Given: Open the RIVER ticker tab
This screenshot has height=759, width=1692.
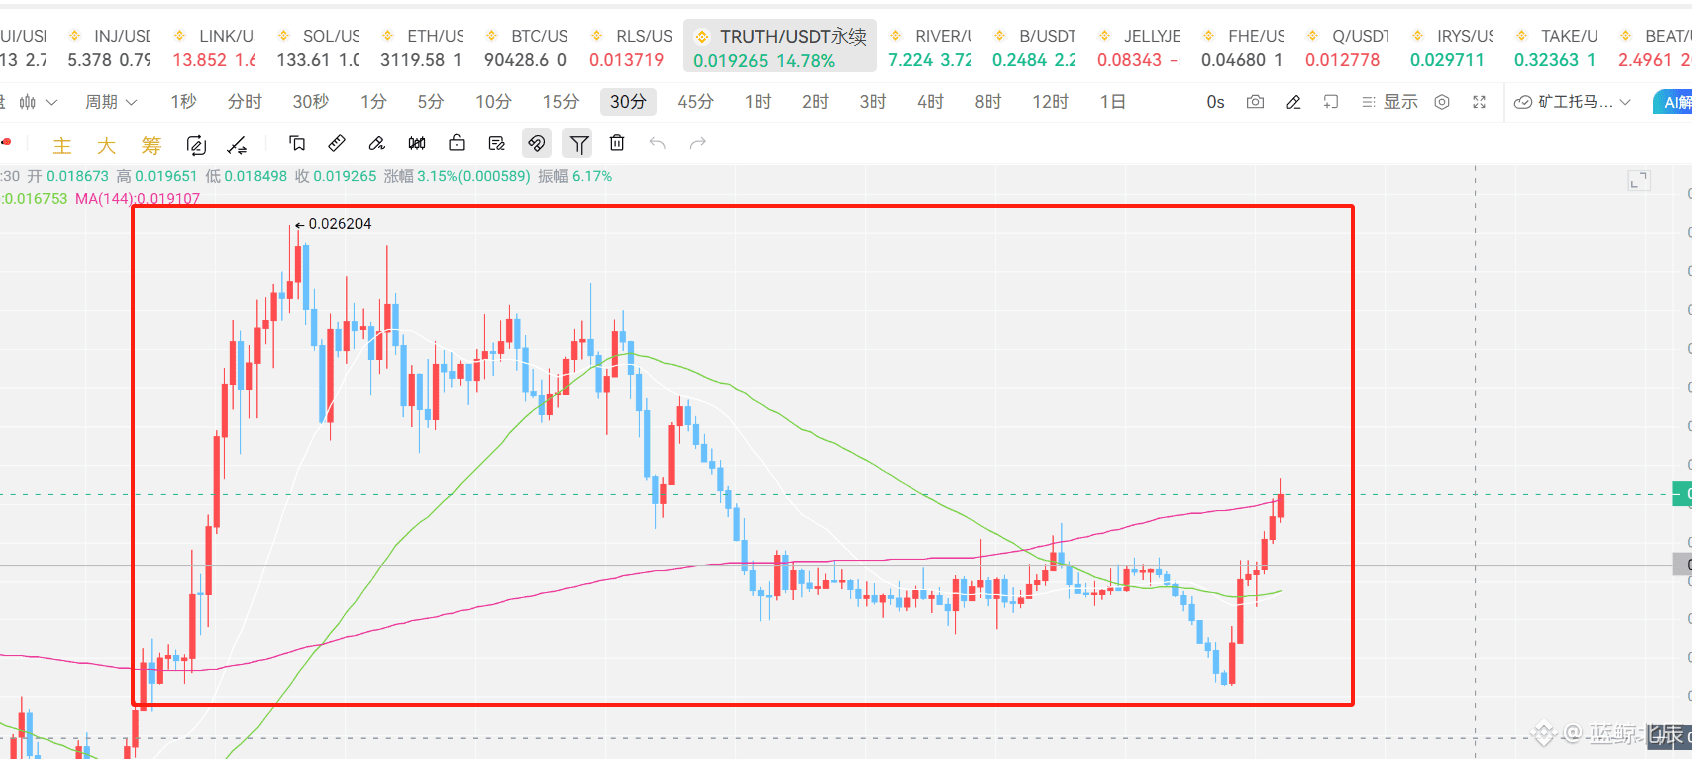Looking at the screenshot, I should (930, 48).
